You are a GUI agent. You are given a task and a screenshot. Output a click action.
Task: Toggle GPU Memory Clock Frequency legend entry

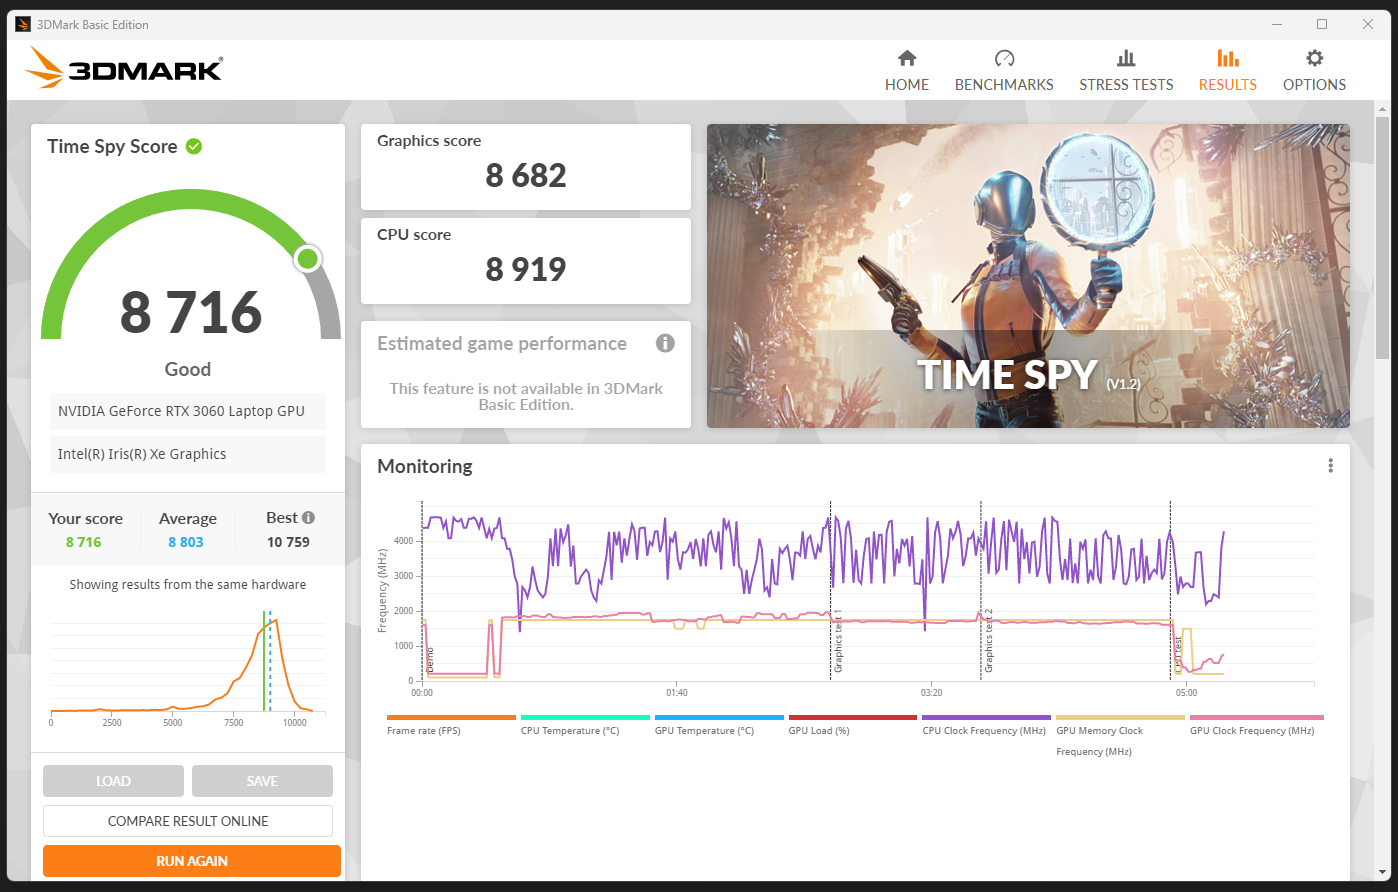coord(1120,735)
